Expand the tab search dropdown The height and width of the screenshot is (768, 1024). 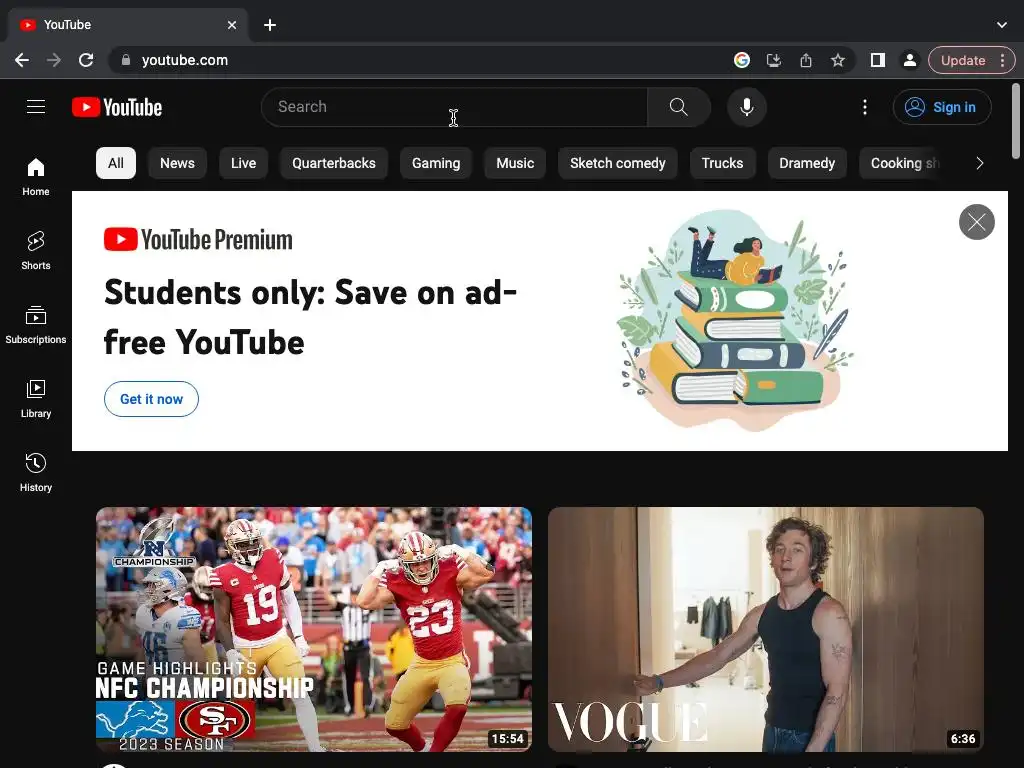(x=1002, y=25)
